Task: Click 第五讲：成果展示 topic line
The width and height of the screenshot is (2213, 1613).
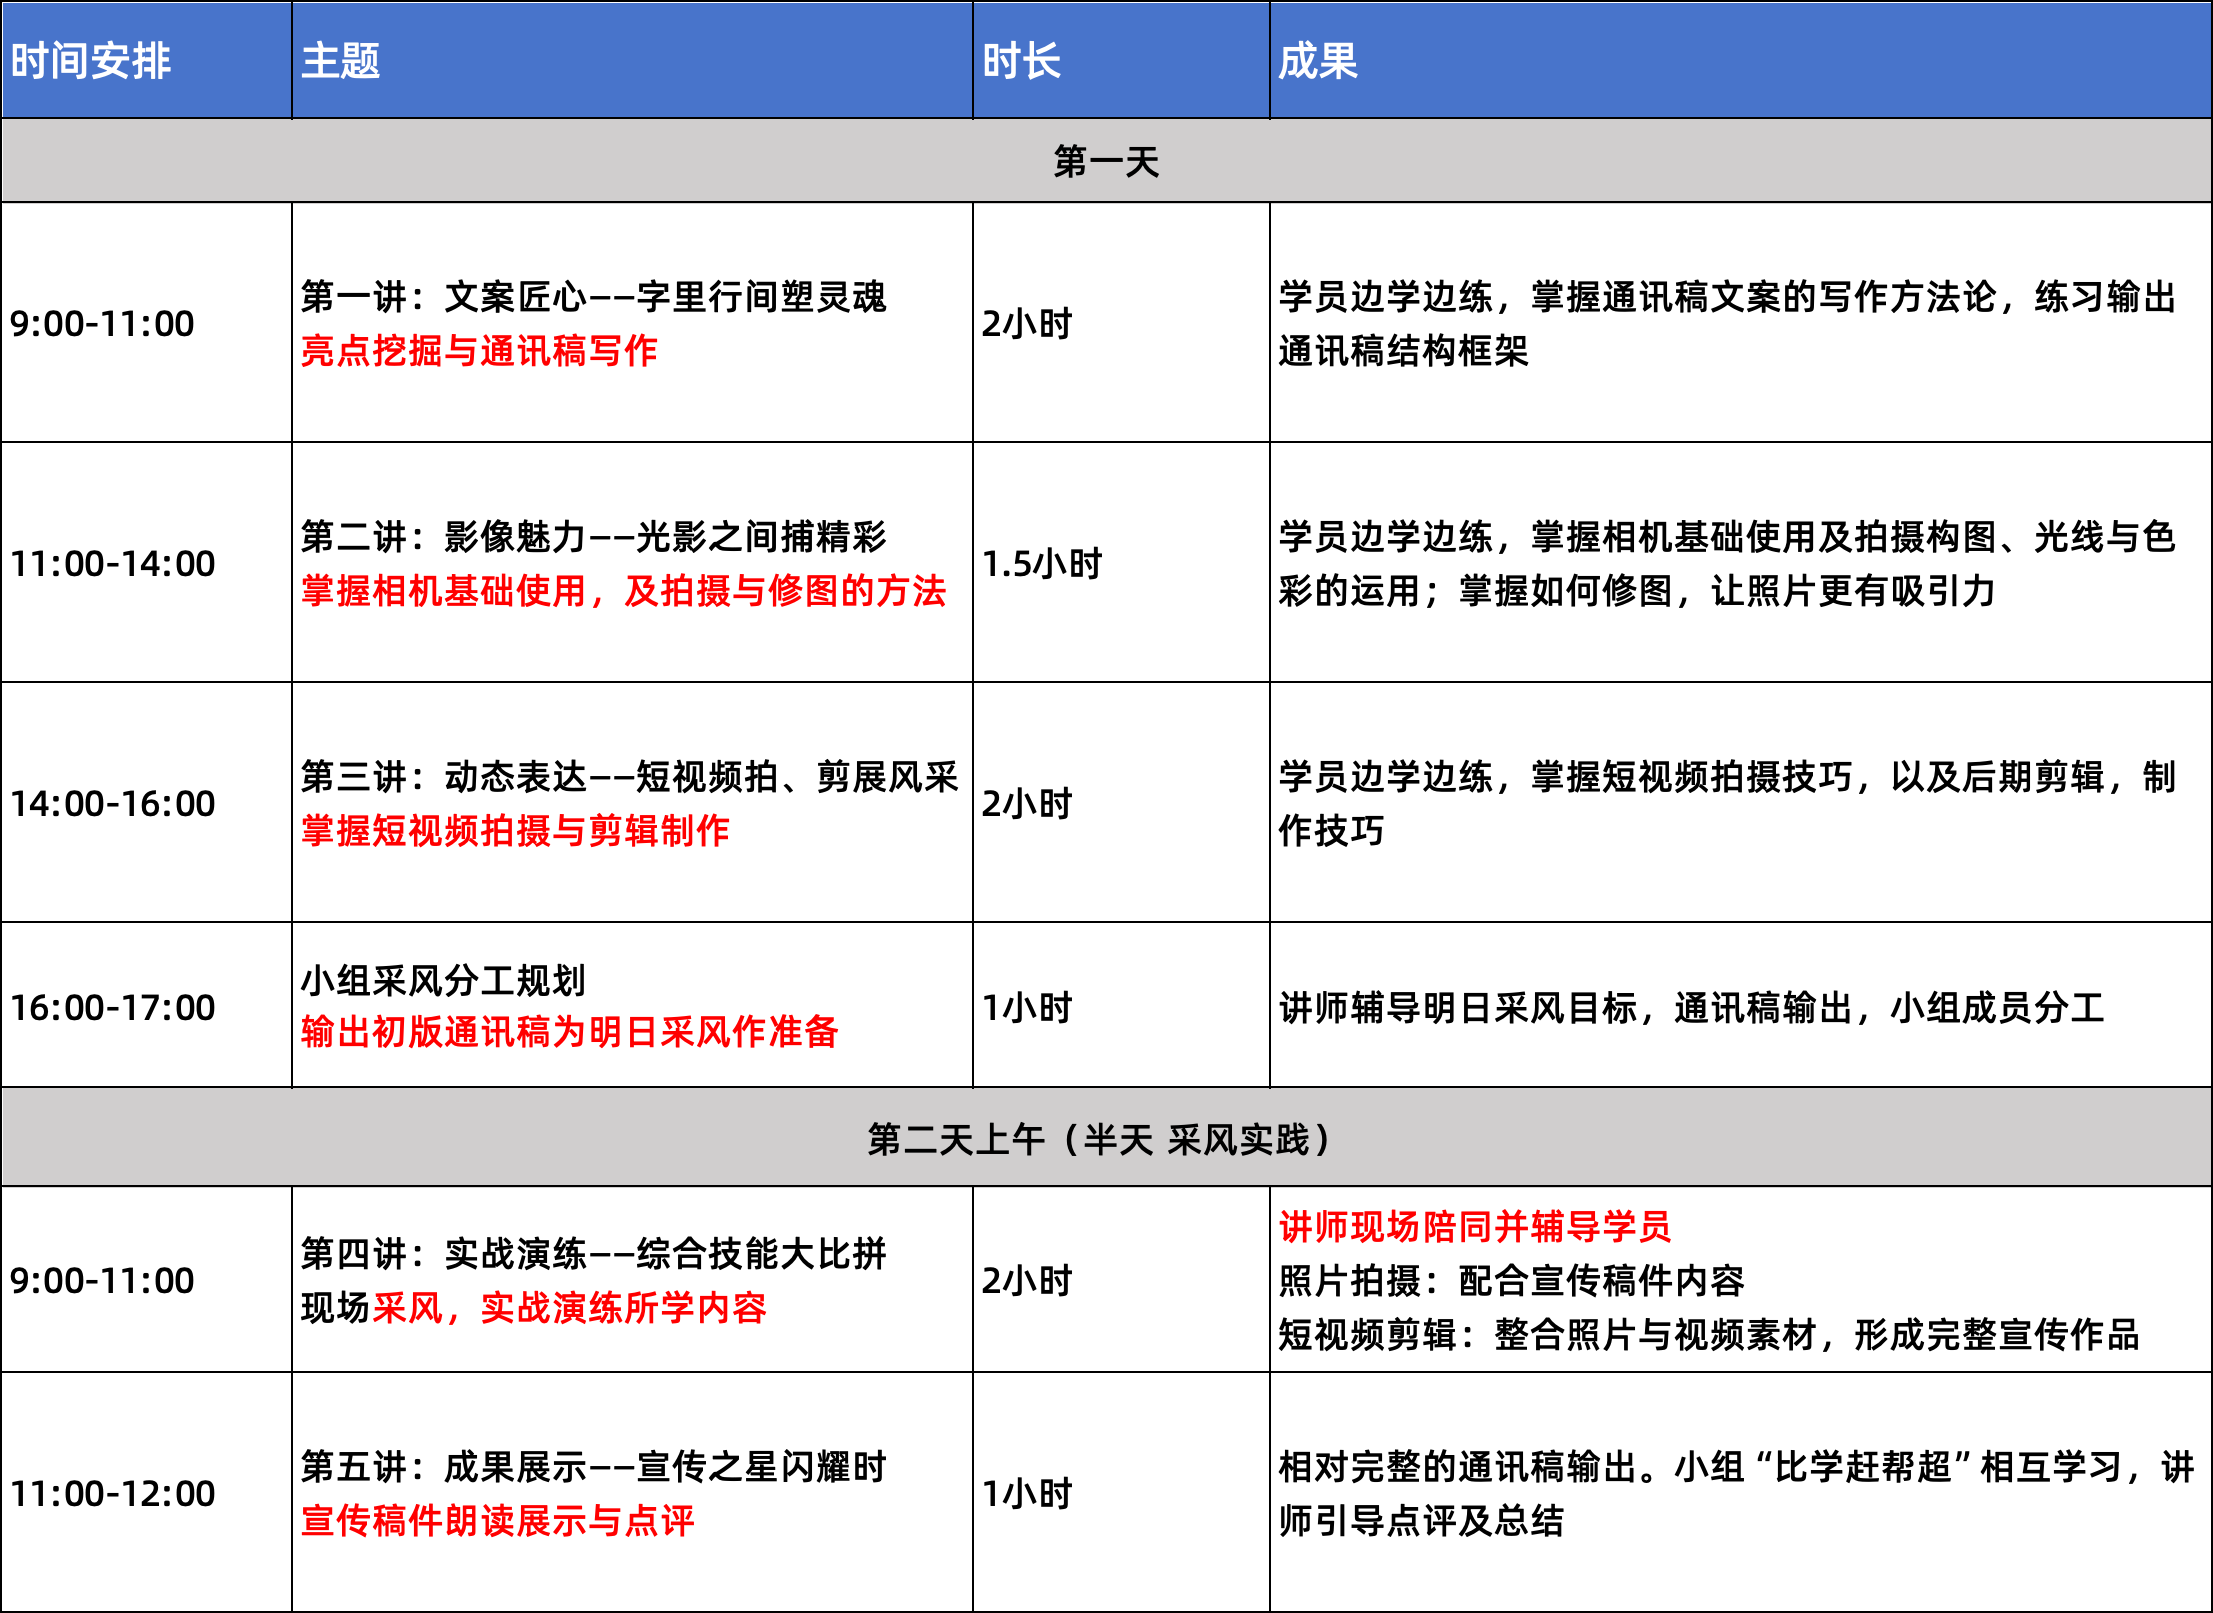Action: pos(594,1467)
